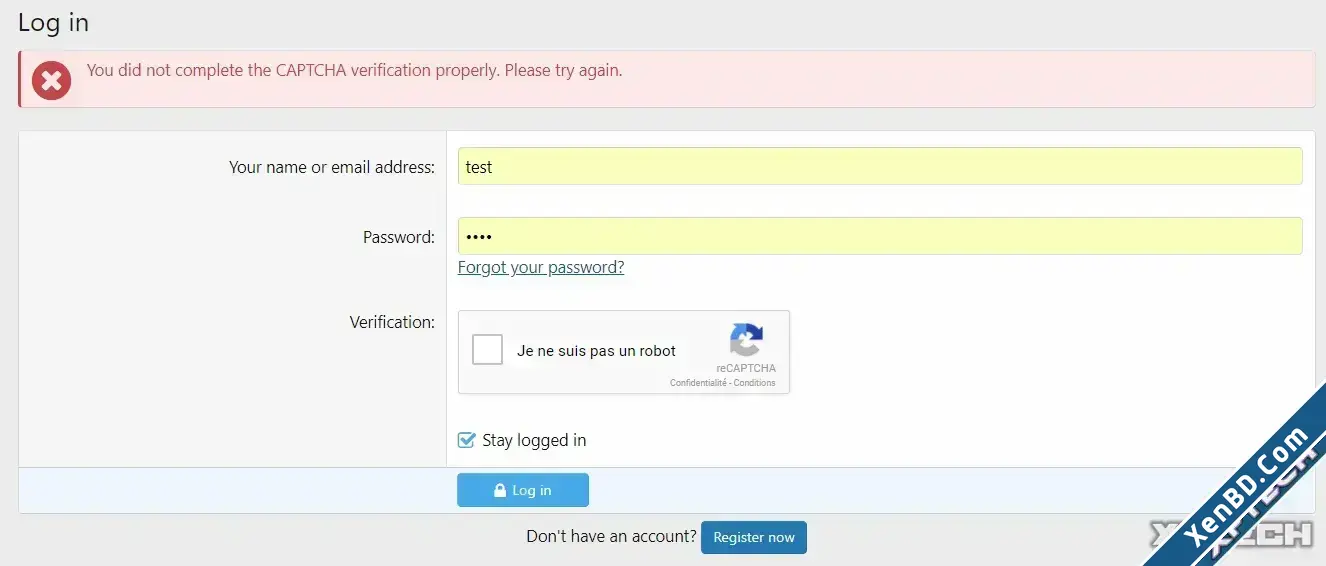Click the checkmark in Stay logged in box
Screen dimensions: 1326x566
click(x=466, y=439)
